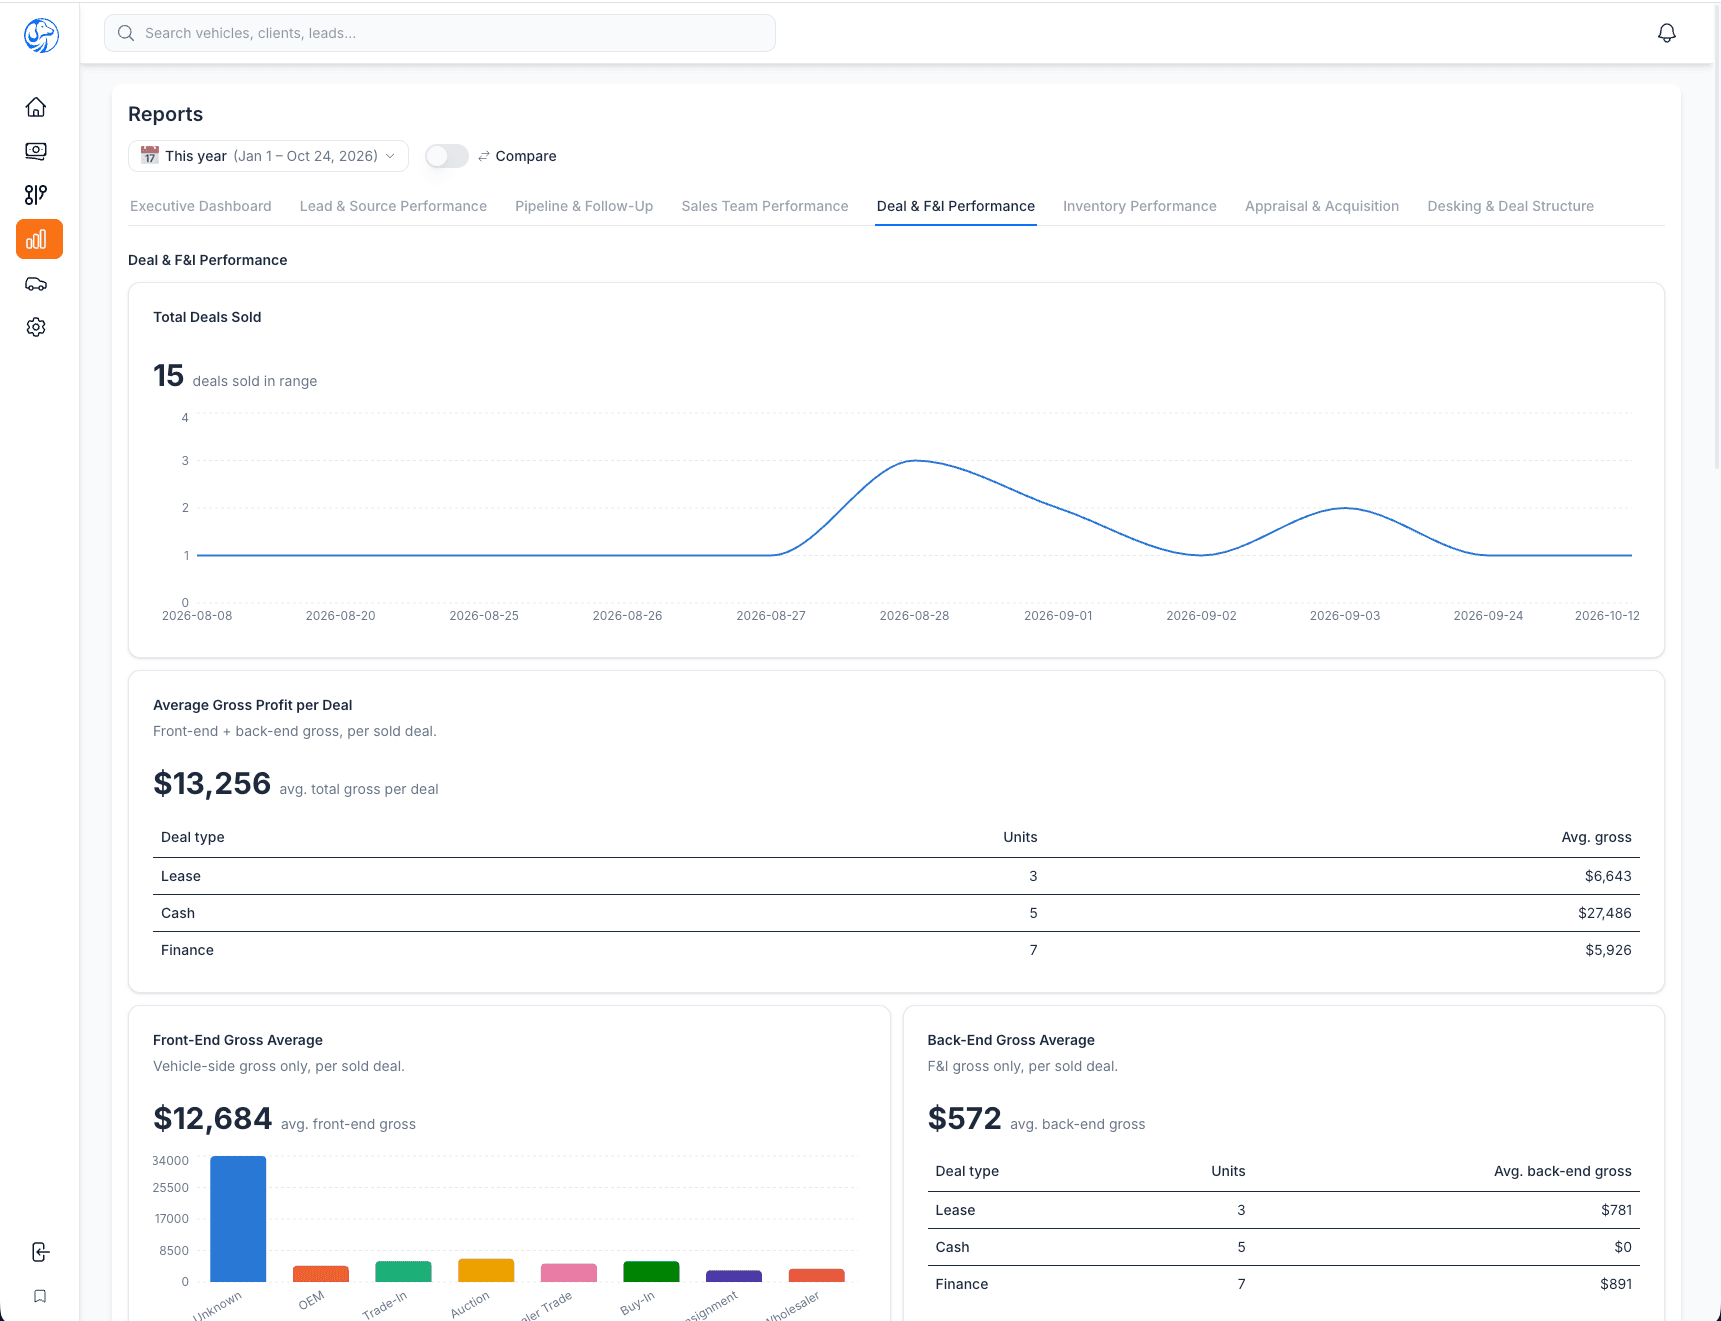Switch to Executive Dashboard tab
This screenshot has height=1321, width=1721.
[x=201, y=206]
